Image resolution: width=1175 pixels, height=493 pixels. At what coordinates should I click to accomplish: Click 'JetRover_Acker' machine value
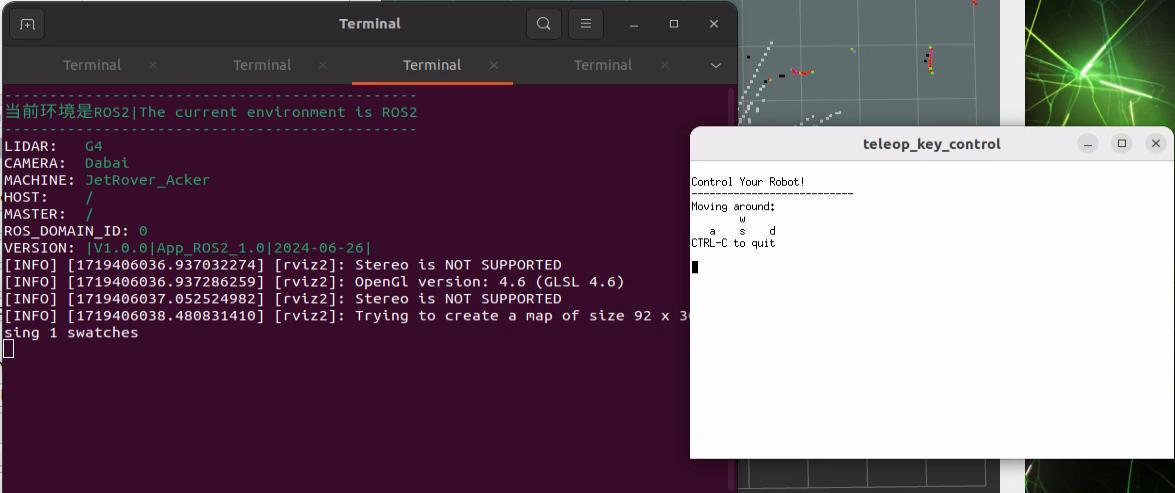tap(148, 180)
